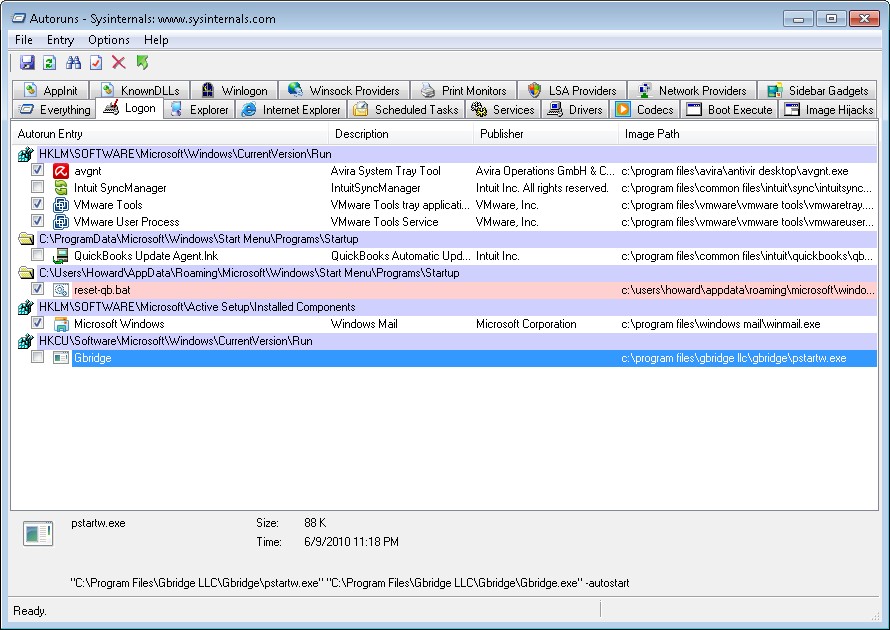Open the Entry menu
This screenshot has height=630, width=890.
click(x=60, y=40)
